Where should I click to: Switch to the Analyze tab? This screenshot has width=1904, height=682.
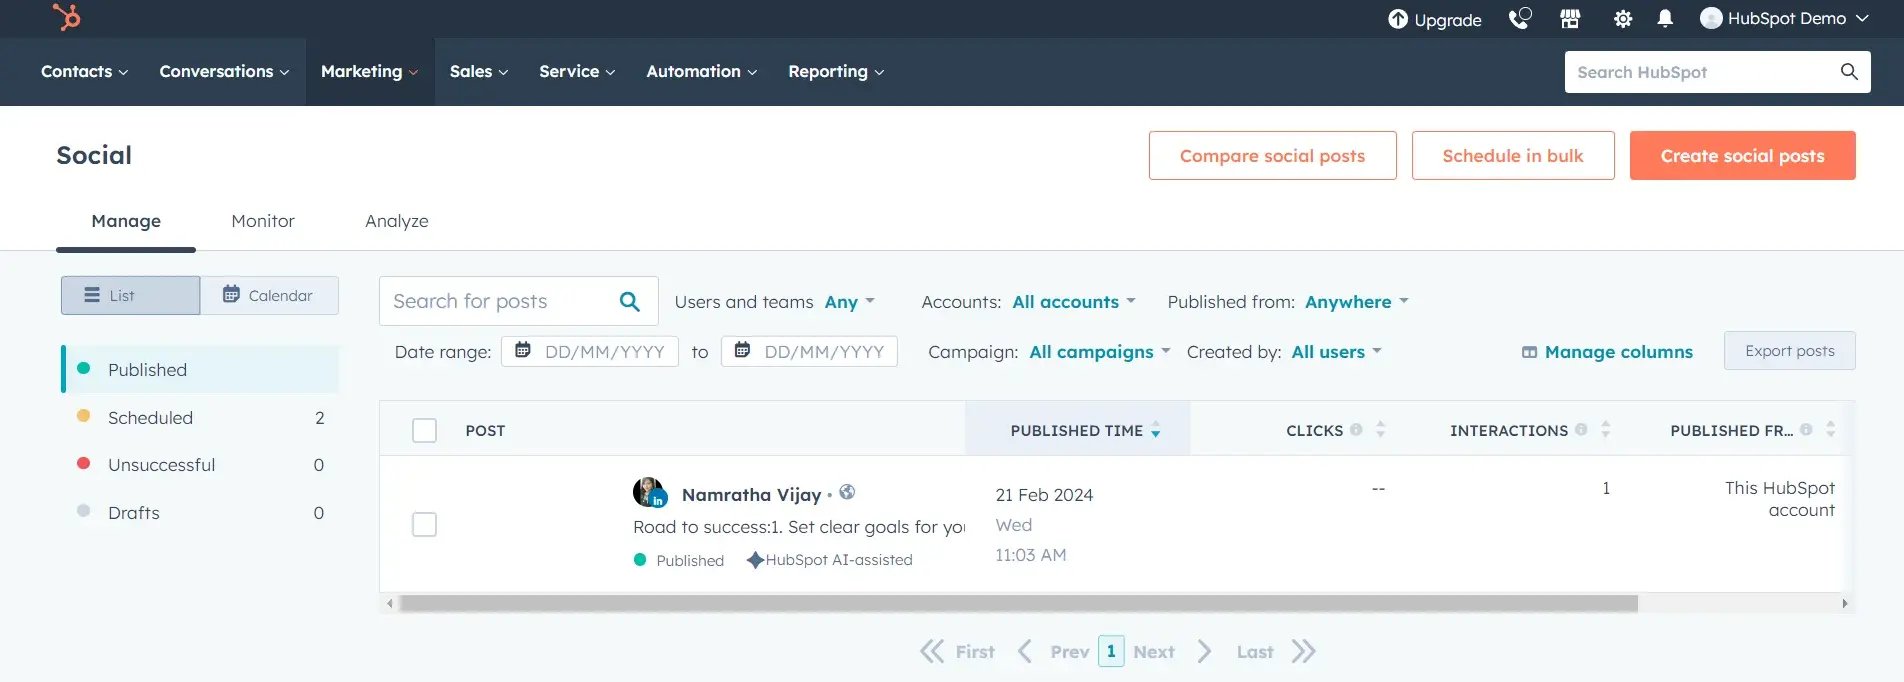pos(397,221)
